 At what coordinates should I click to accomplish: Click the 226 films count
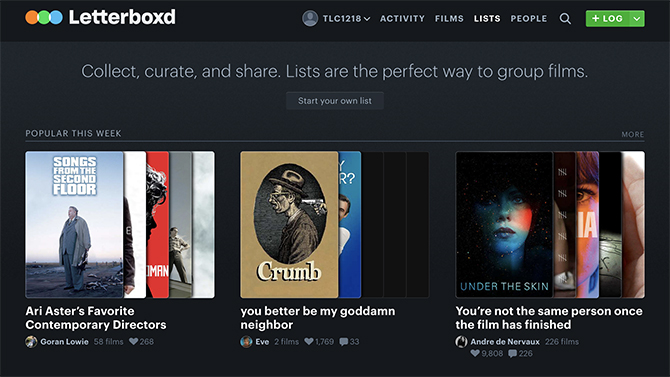pos(562,342)
